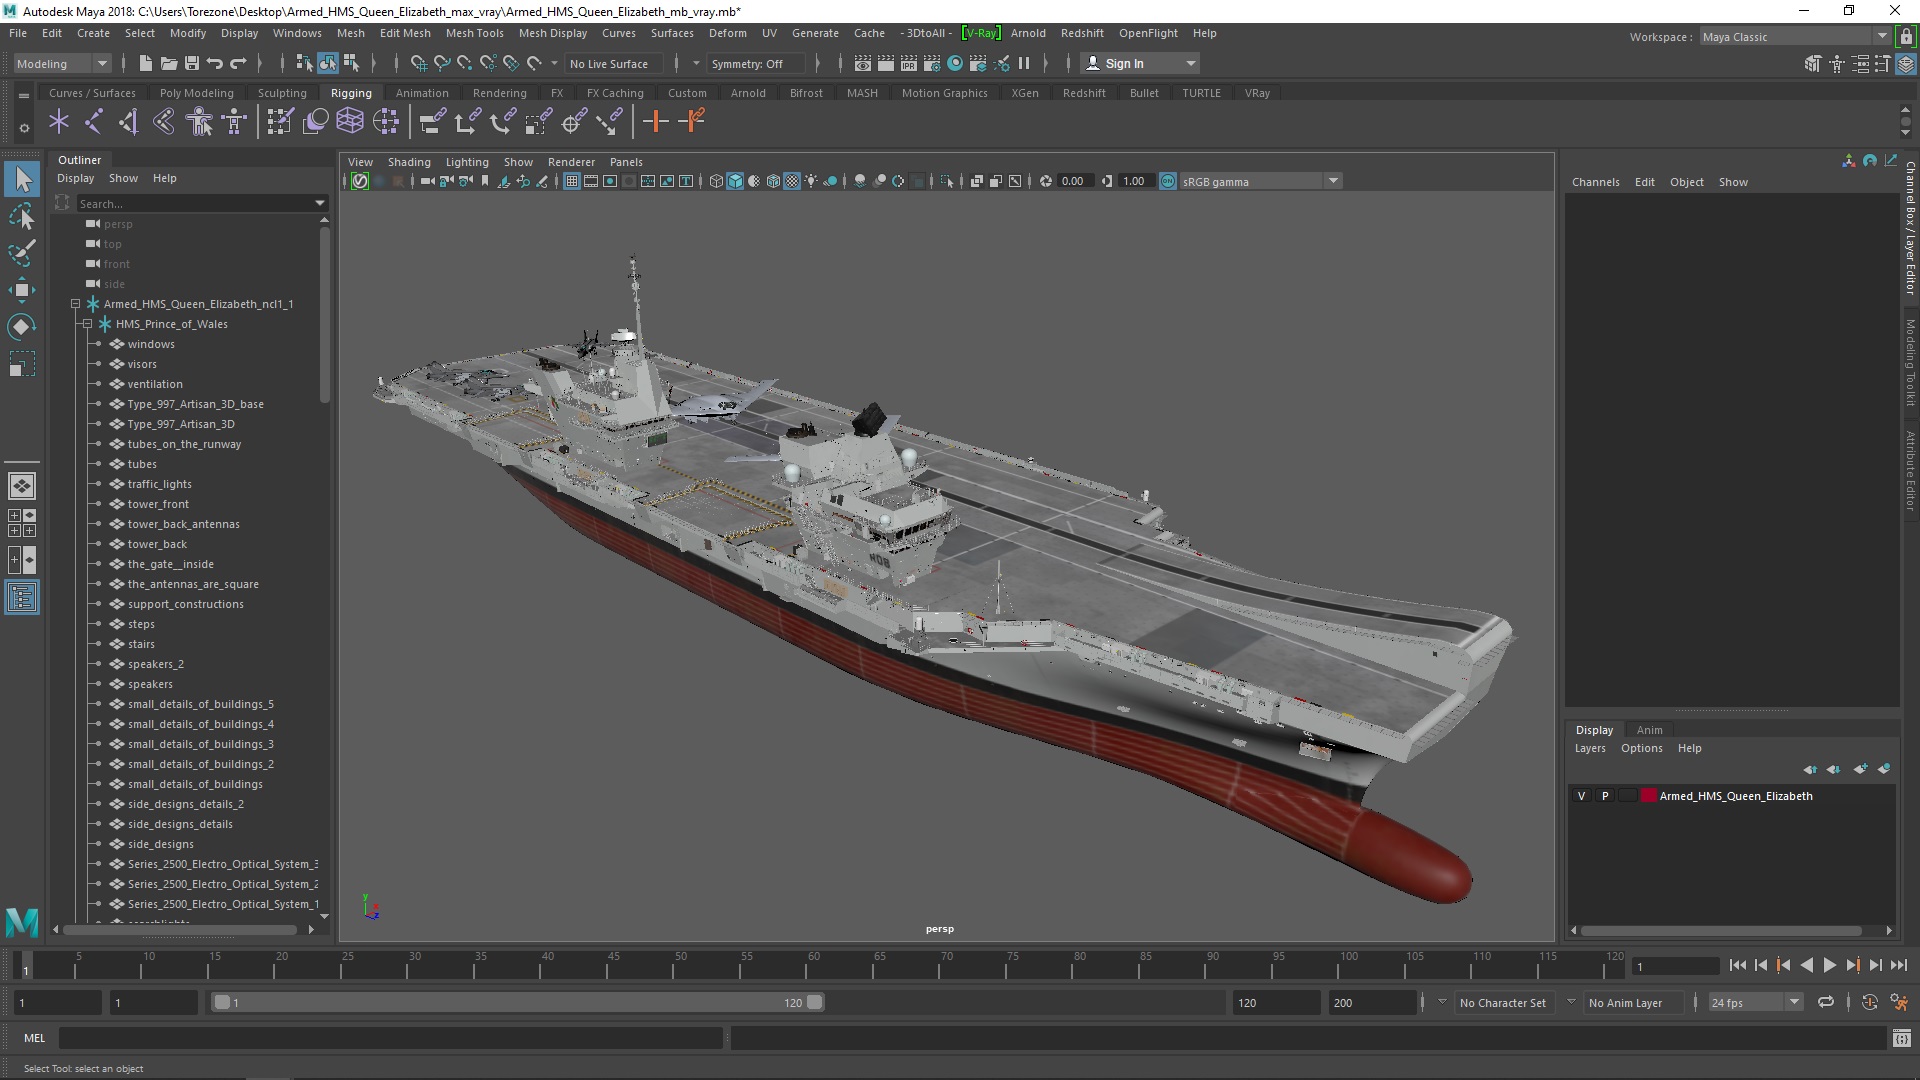Click the Redo arrow icon
The width and height of the screenshot is (1920, 1080).
238,63
